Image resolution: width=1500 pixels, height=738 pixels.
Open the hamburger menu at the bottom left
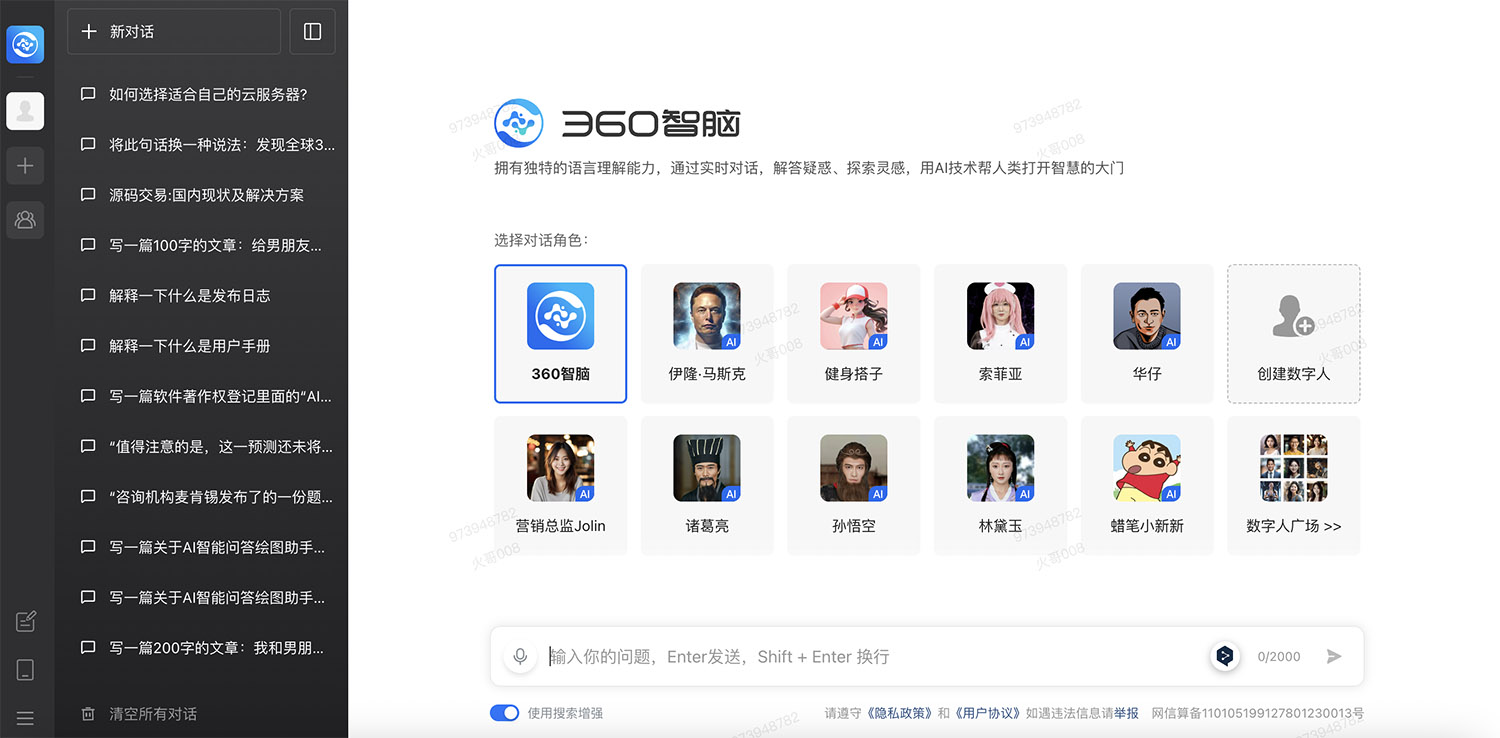(x=26, y=718)
